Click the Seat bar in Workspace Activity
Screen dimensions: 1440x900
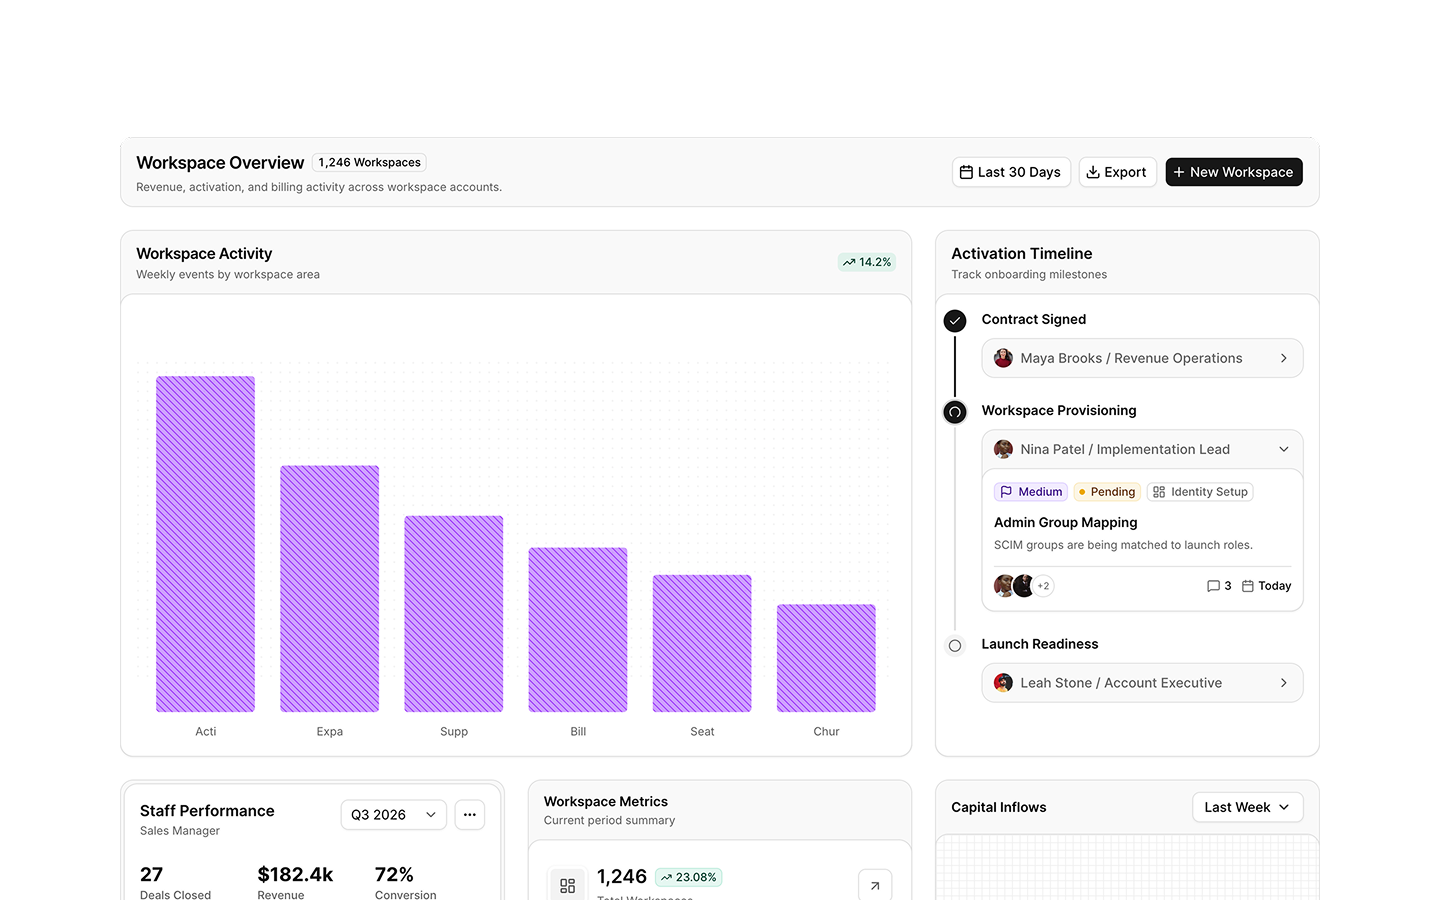click(x=702, y=643)
